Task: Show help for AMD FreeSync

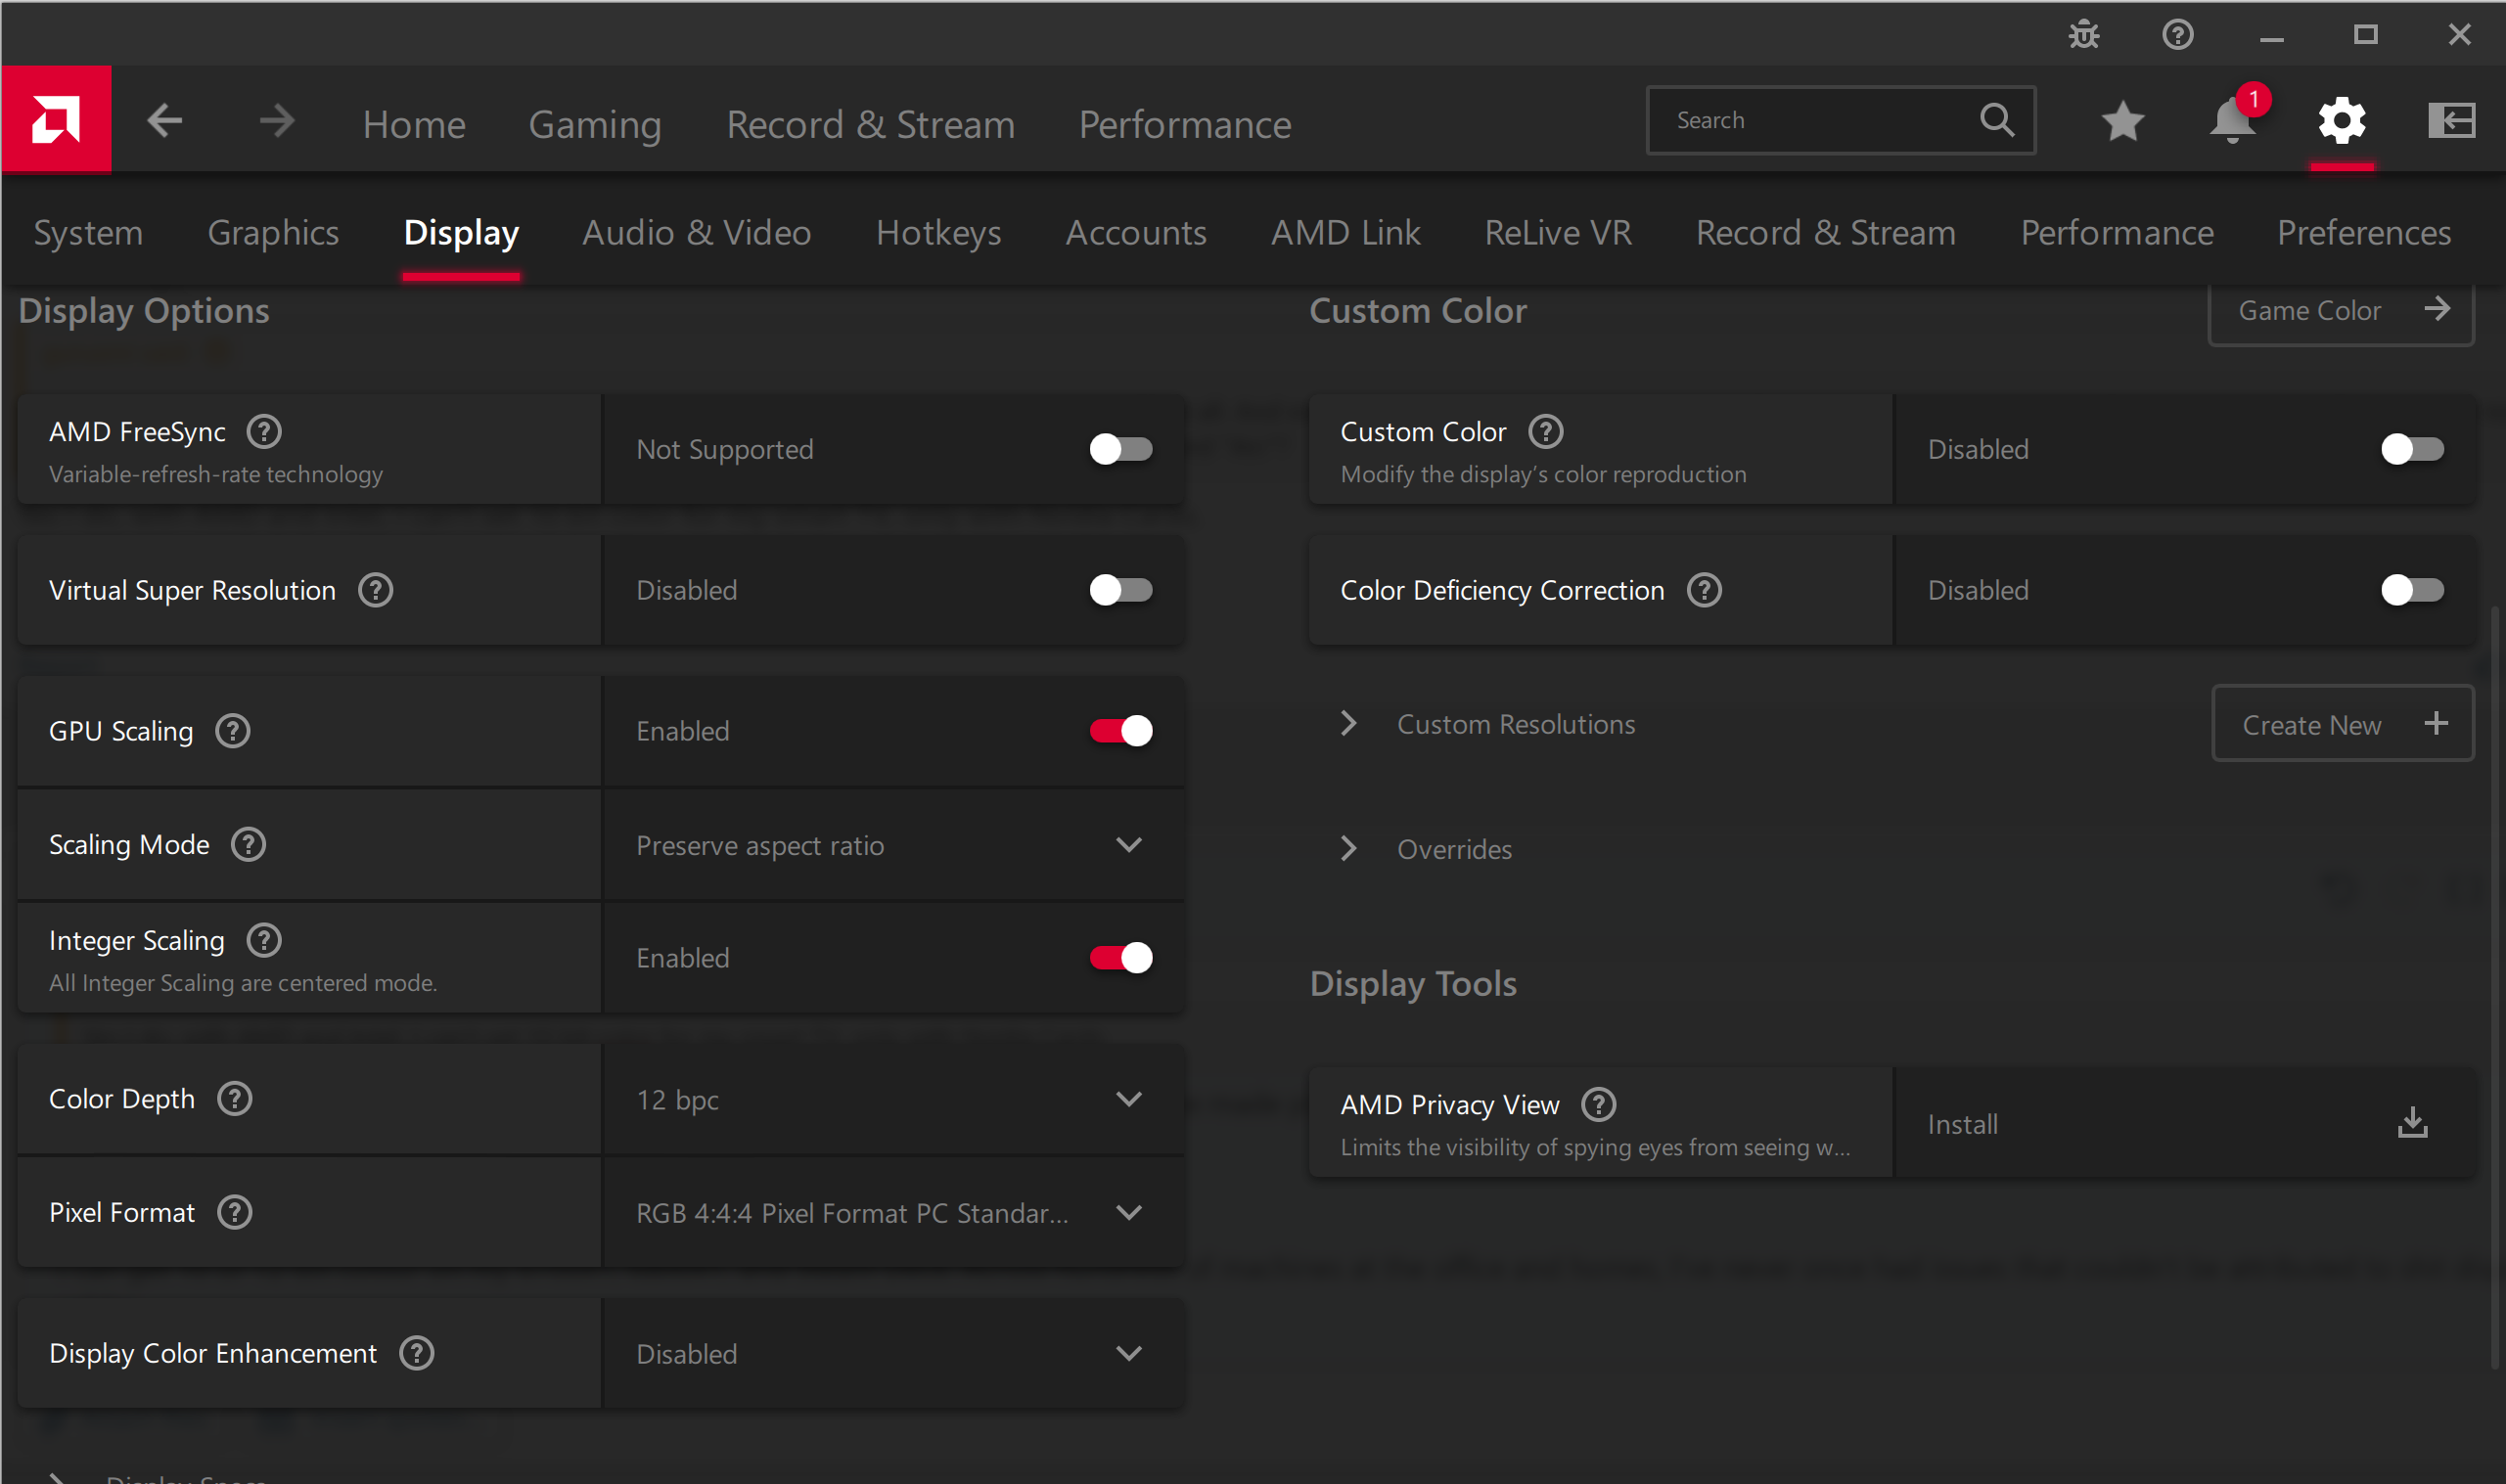Action: [x=264, y=432]
